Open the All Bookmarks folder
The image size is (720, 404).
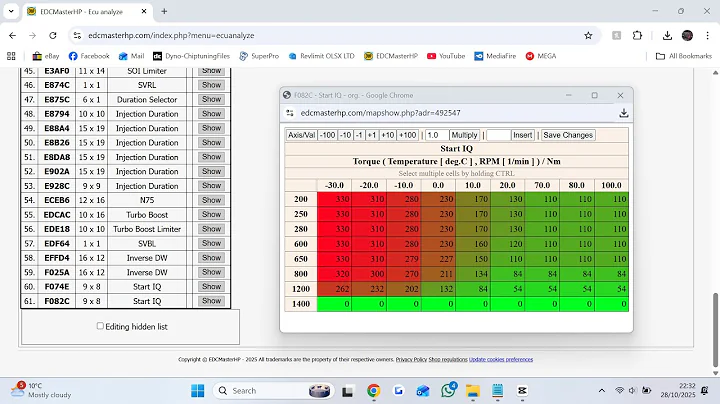tap(684, 56)
